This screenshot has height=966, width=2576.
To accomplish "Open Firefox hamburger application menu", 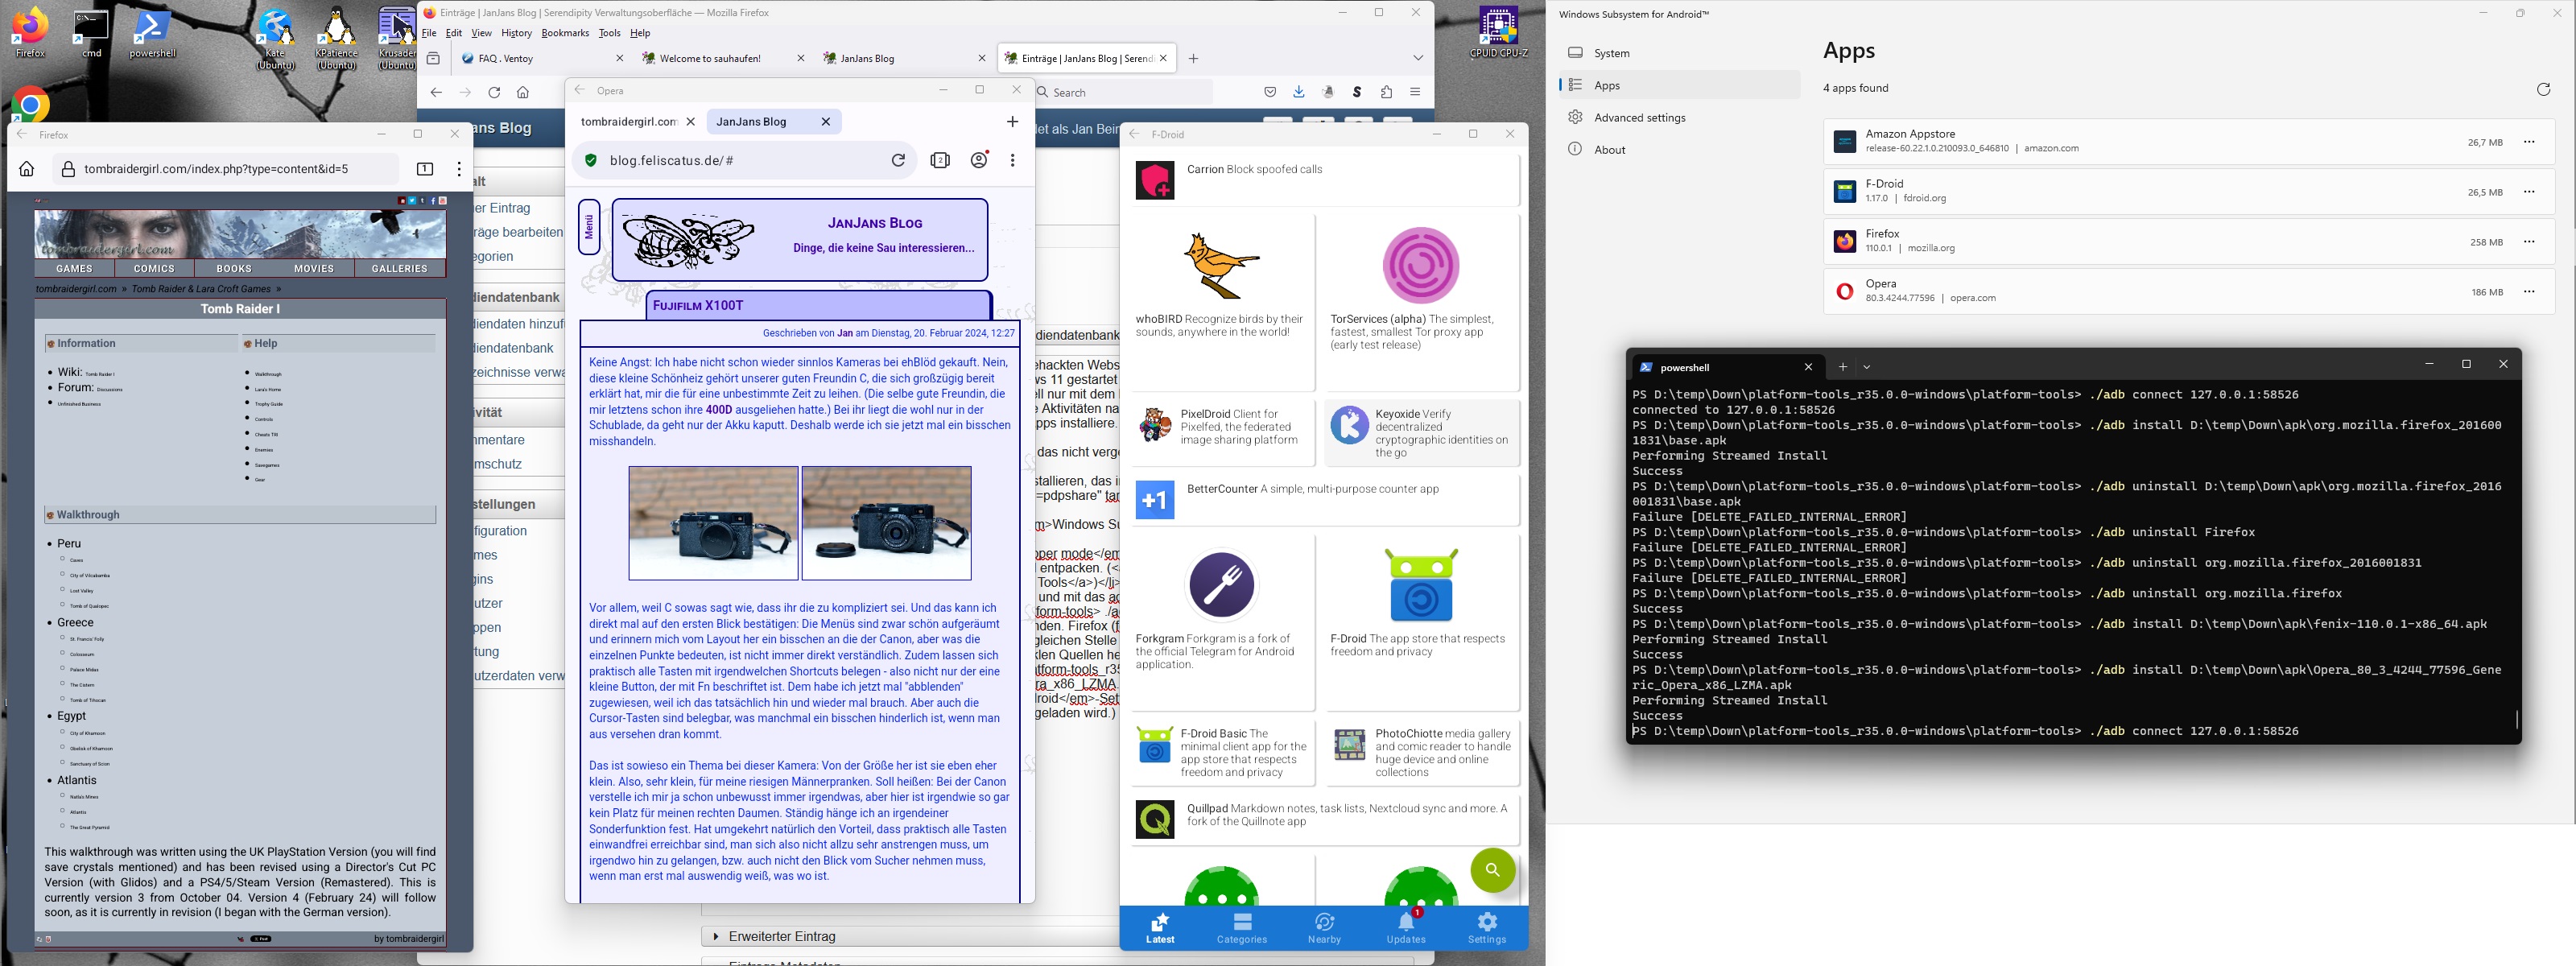I will (x=1415, y=92).
